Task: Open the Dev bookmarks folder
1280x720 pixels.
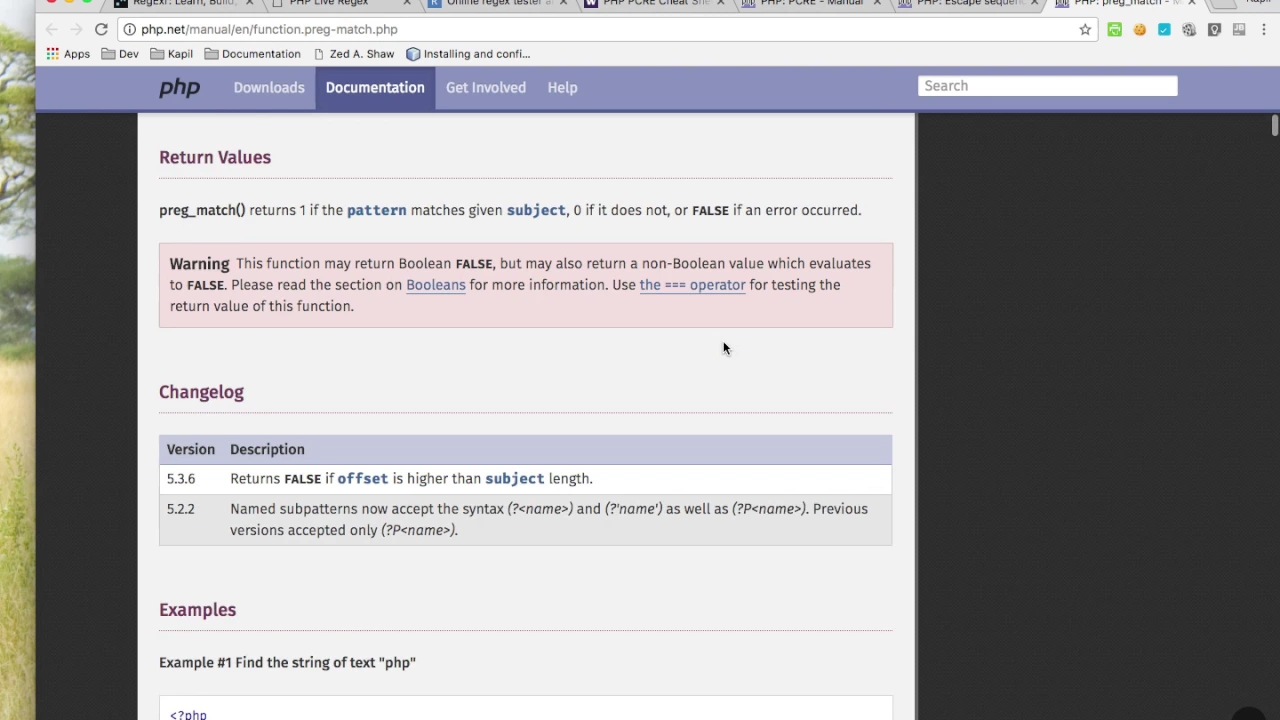Action: pos(120,54)
